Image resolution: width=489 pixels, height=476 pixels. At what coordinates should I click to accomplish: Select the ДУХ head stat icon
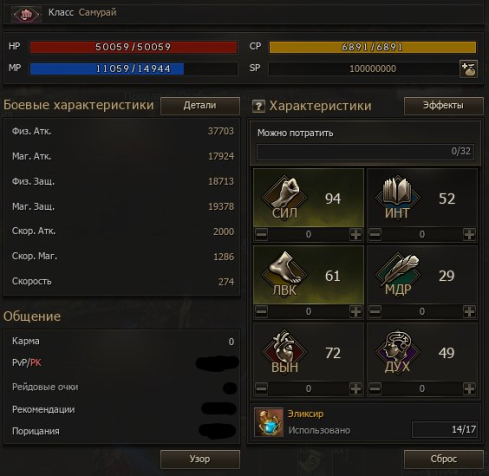pos(398,351)
